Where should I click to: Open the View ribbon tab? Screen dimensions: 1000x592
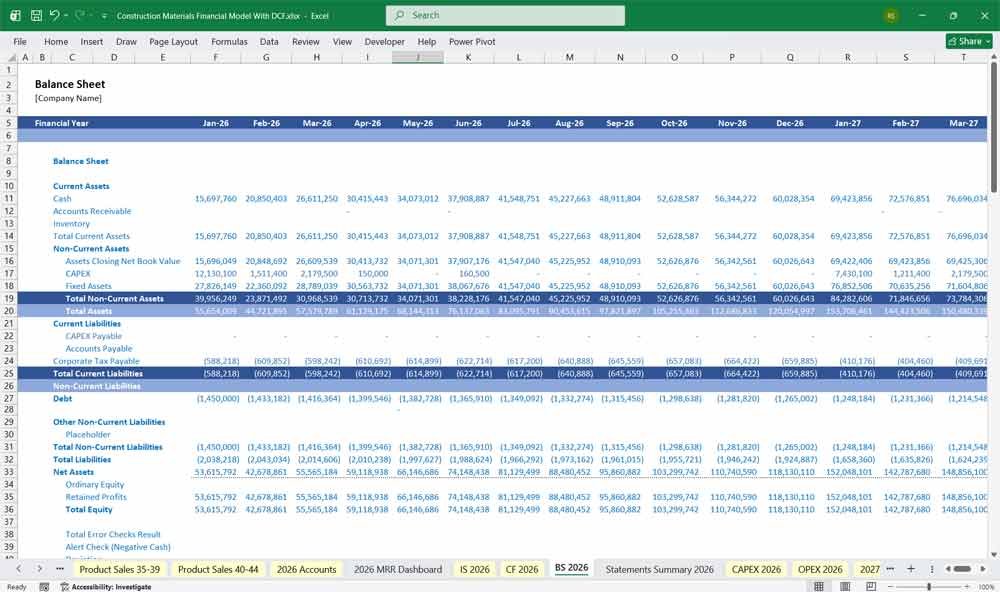click(x=342, y=41)
